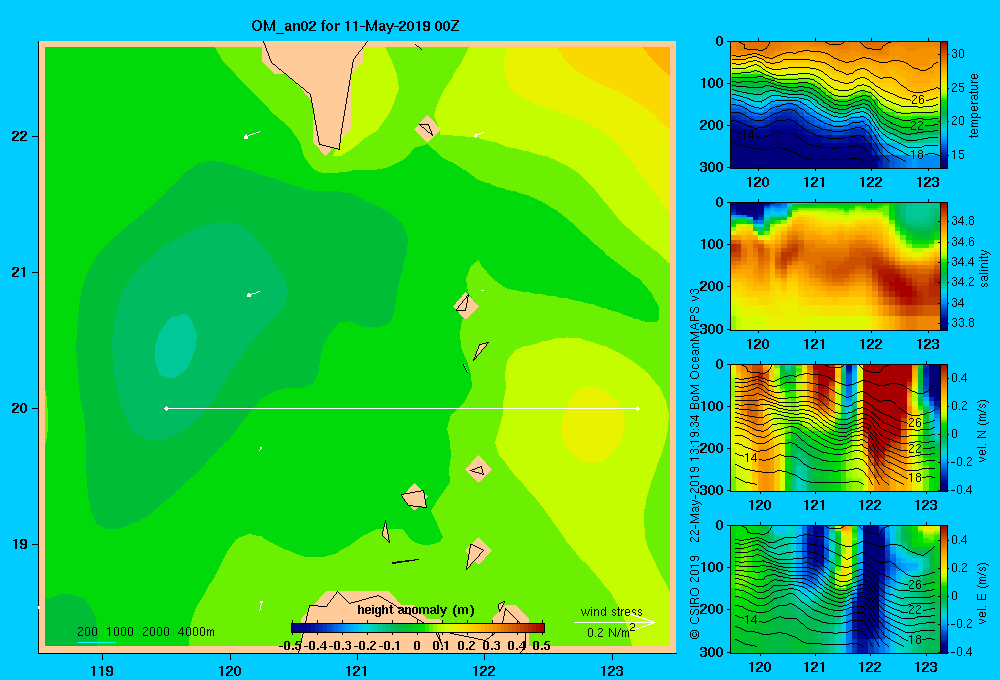Click the vel. E color bar

click(944, 589)
